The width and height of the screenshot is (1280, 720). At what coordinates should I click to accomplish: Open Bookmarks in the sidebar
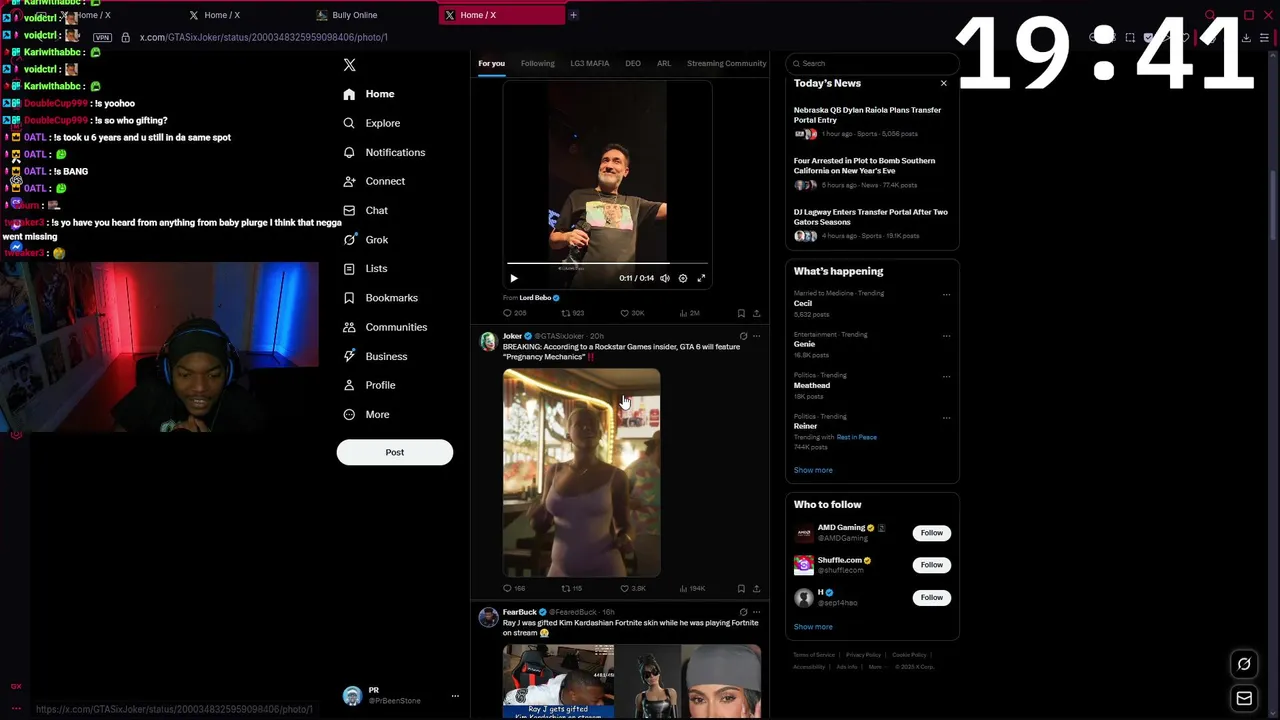coord(380,298)
